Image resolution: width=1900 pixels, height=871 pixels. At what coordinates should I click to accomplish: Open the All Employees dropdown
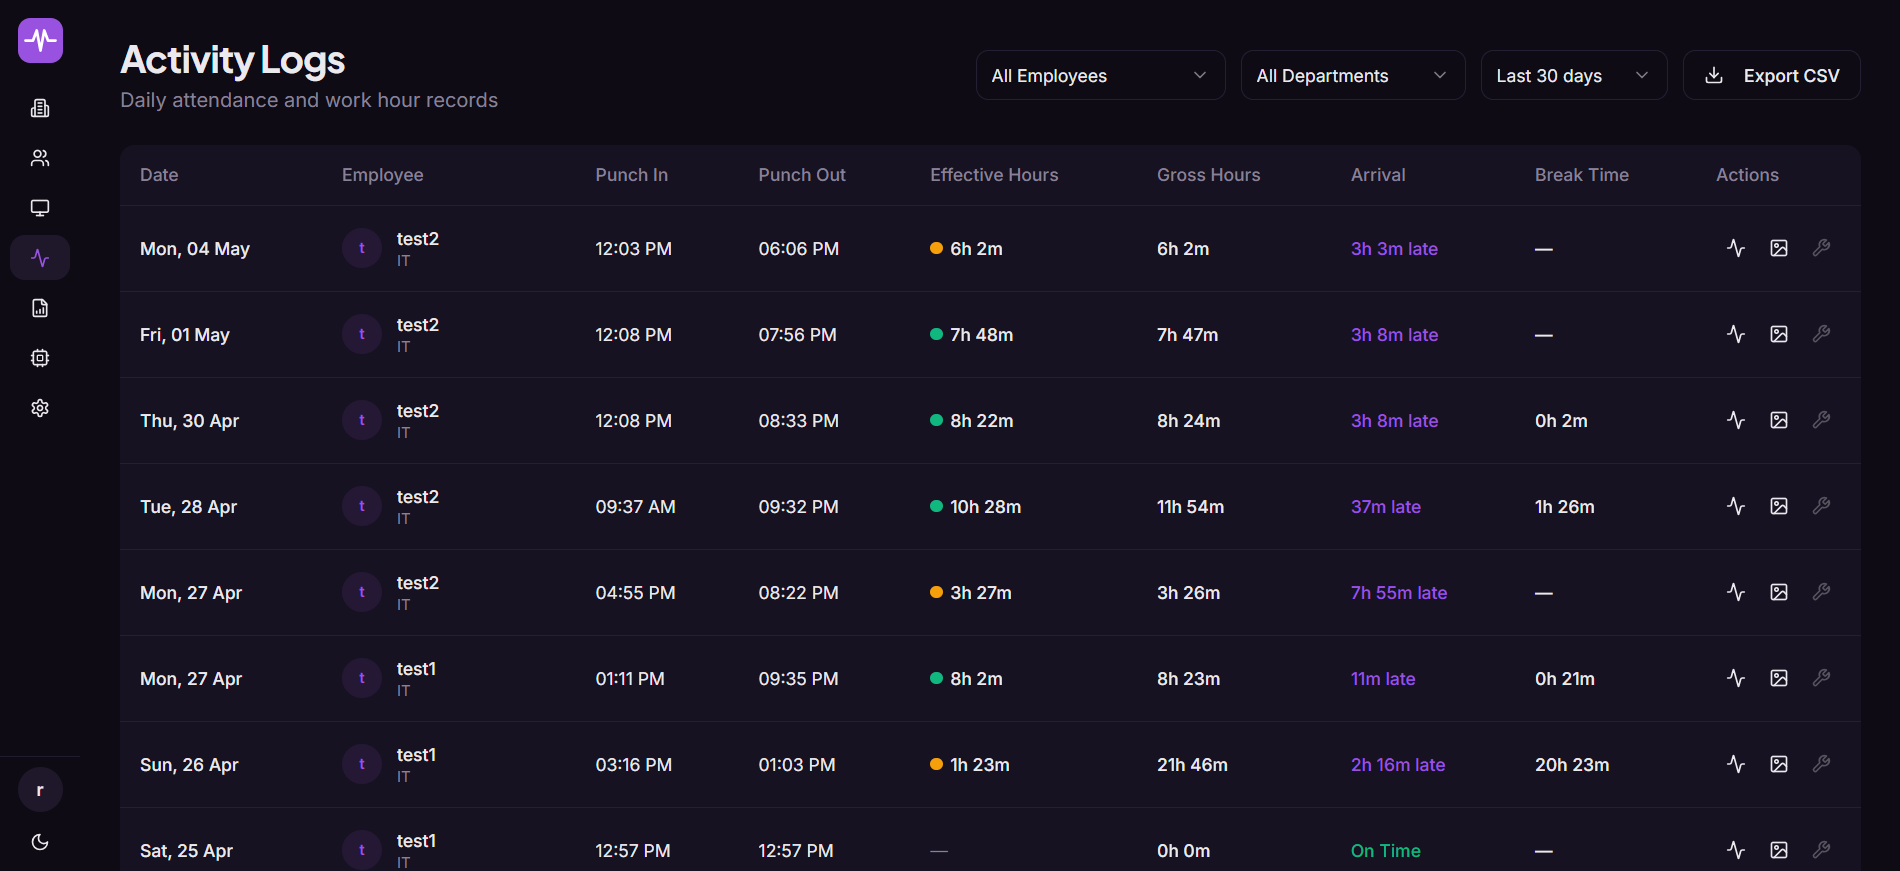[x=1100, y=75]
